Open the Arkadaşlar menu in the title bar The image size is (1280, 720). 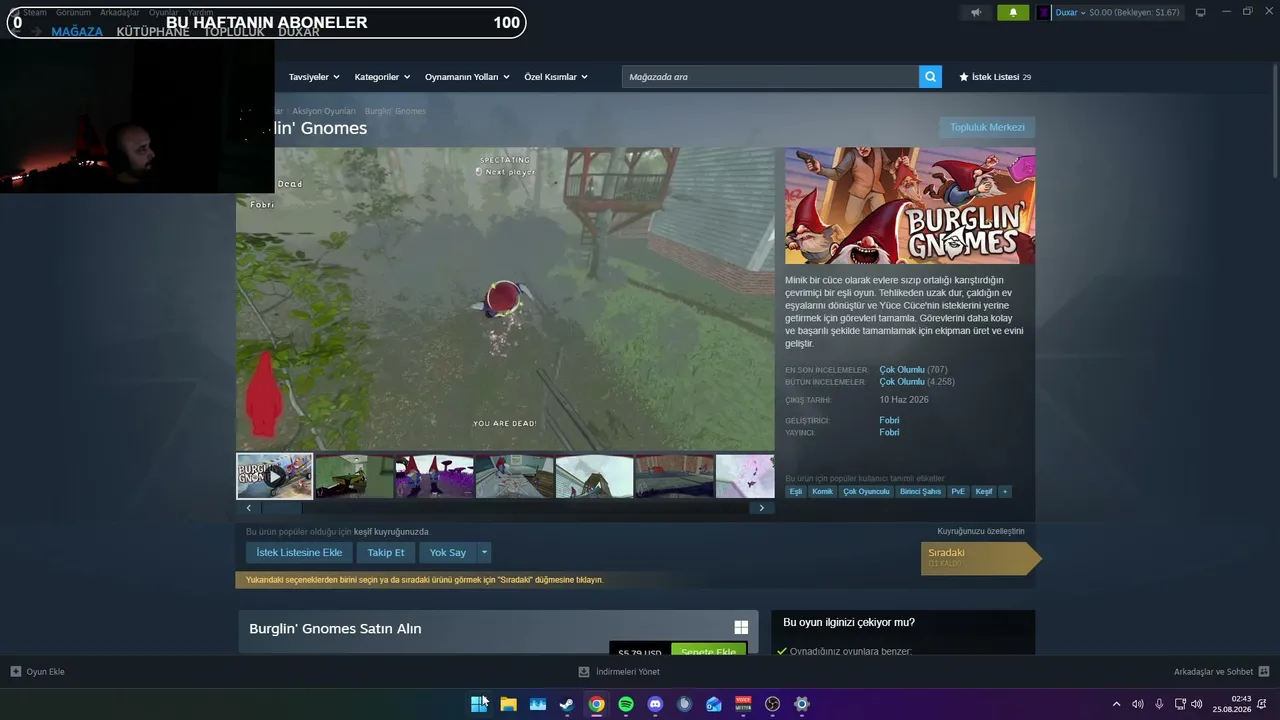120,13
